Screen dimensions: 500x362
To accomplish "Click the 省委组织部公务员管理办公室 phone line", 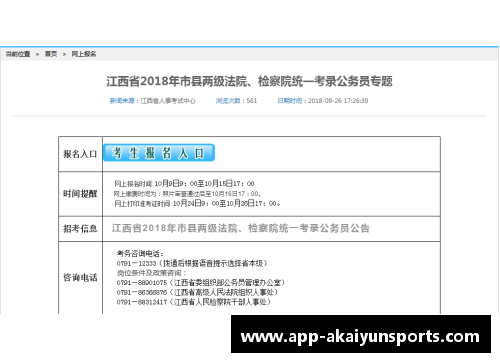I will click(x=201, y=283).
